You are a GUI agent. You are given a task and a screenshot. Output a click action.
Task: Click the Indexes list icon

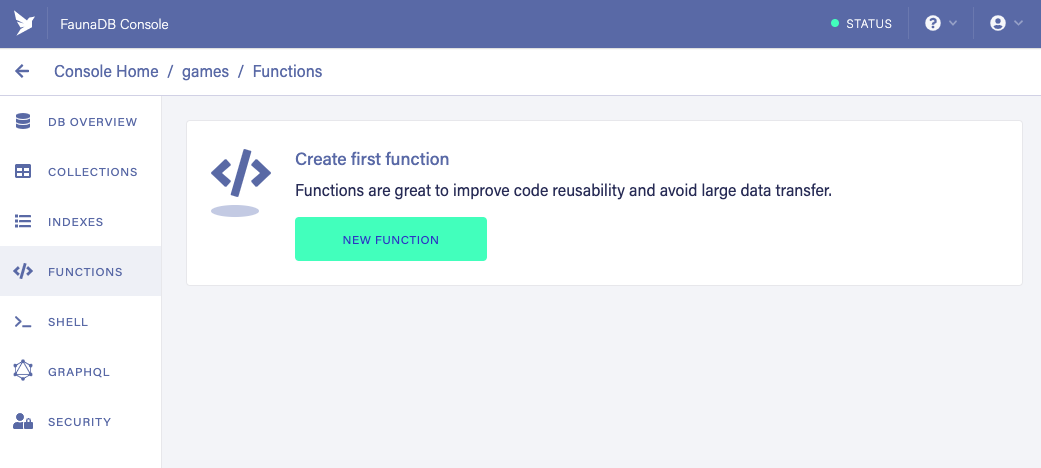(23, 222)
